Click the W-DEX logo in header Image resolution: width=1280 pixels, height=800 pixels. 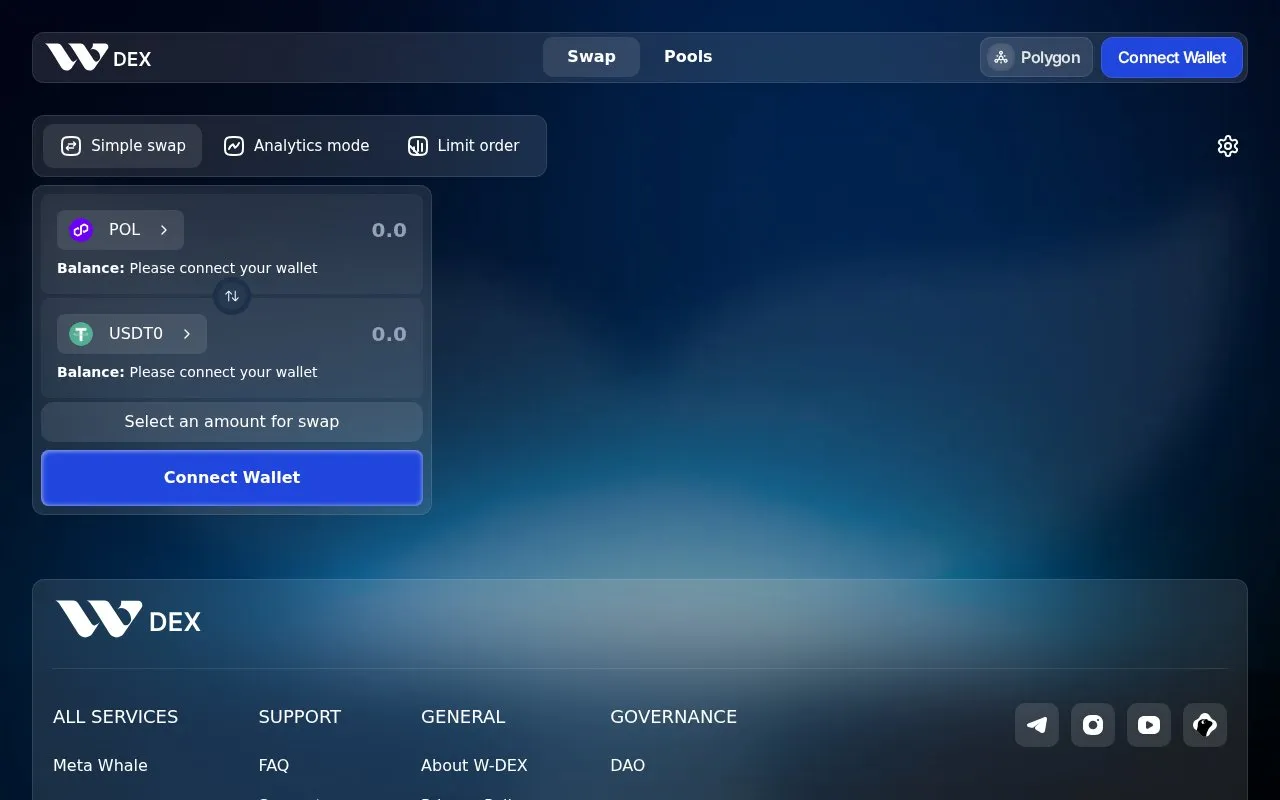[98, 58]
